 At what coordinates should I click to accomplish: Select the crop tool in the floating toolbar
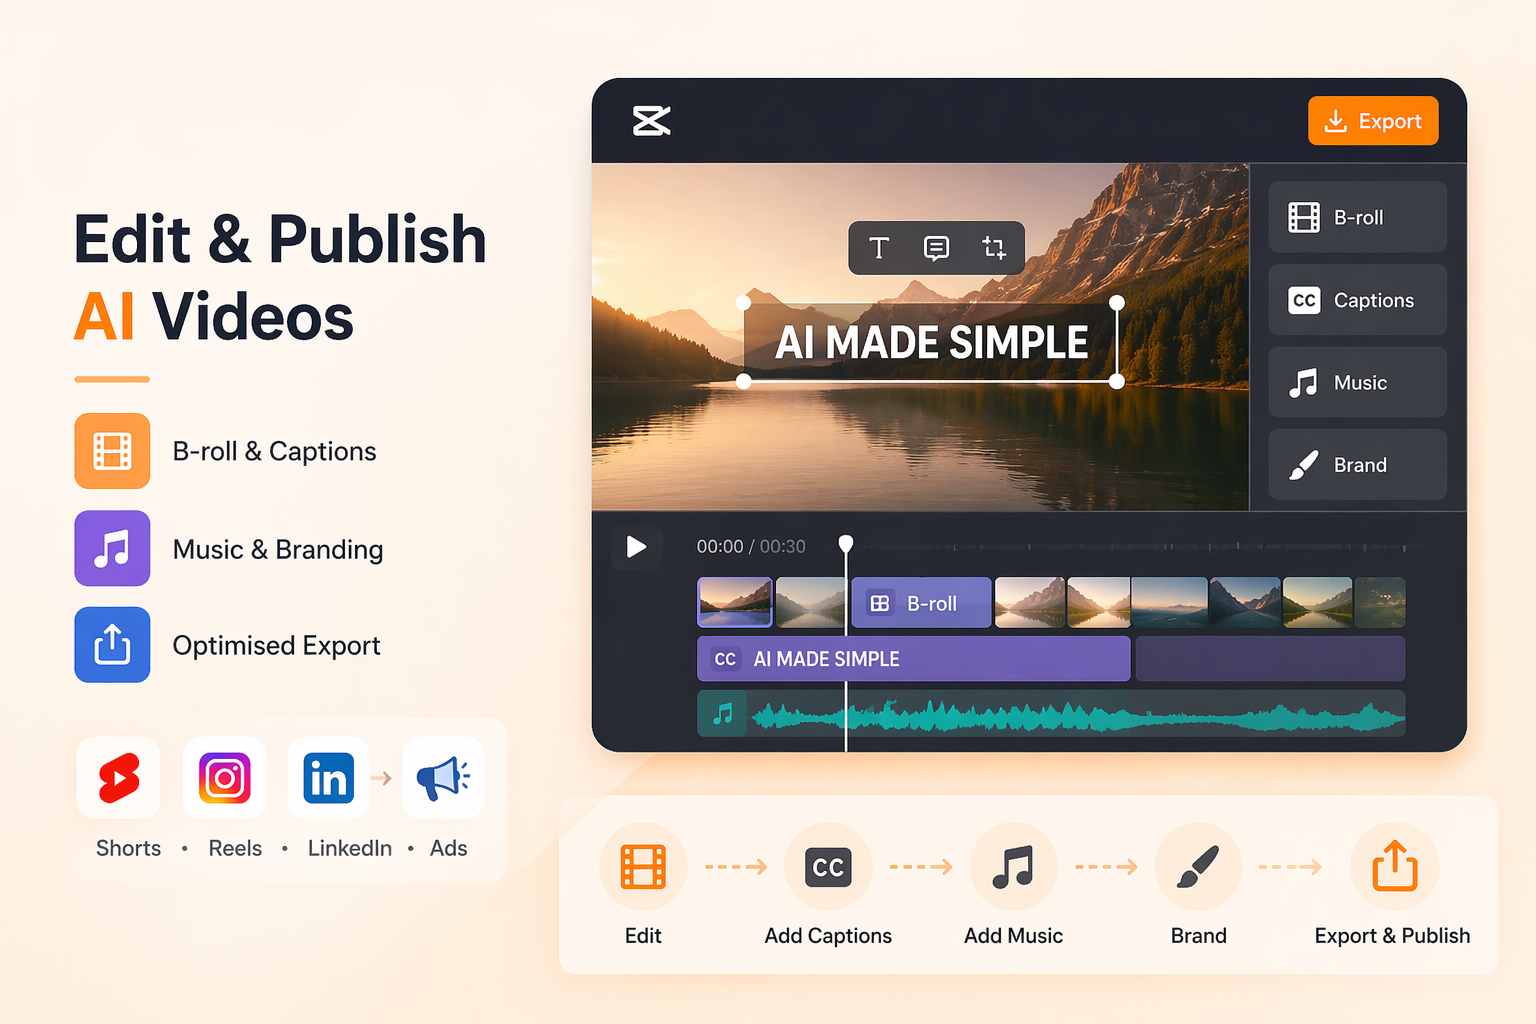(x=993, y=248)
